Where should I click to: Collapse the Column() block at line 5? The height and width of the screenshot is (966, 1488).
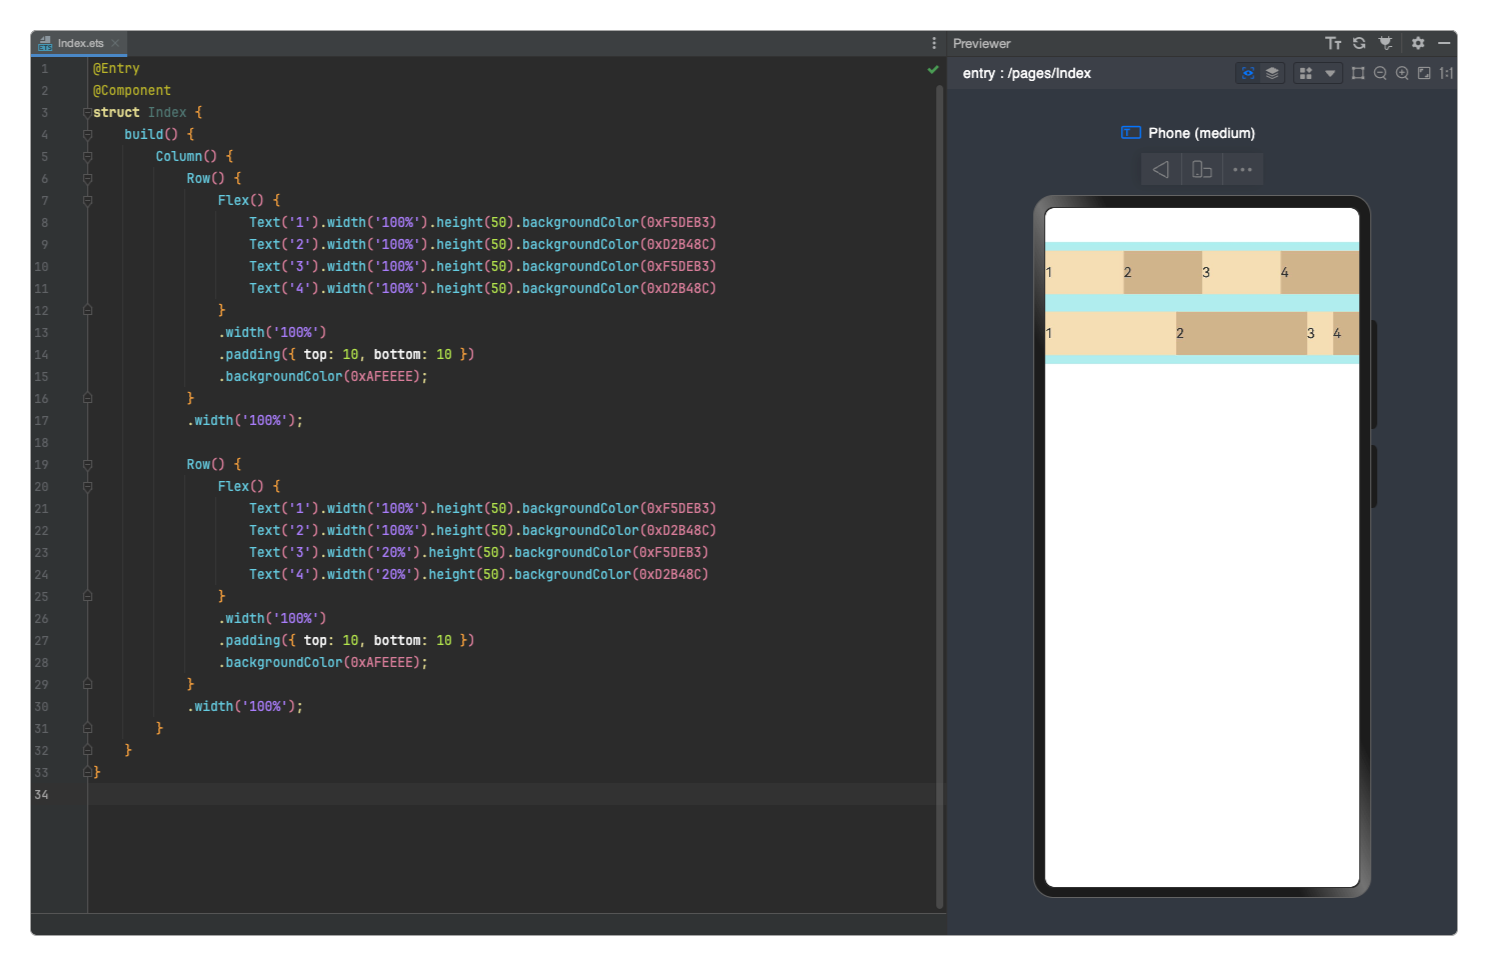[x=88, y=156]
